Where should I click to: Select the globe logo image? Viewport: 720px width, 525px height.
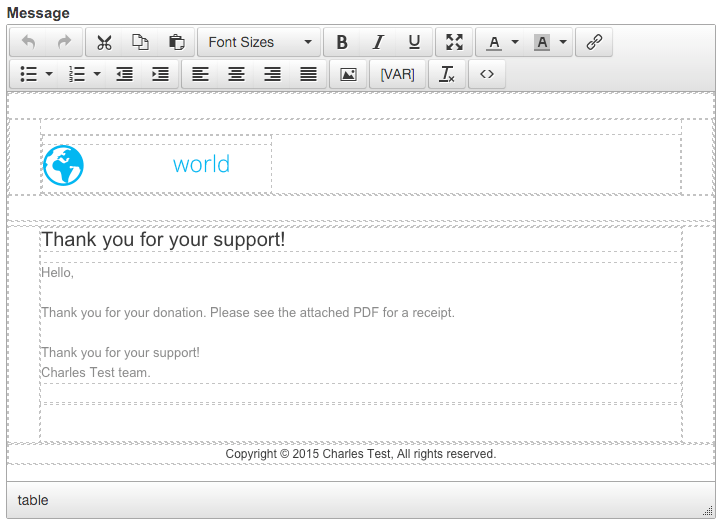[x=63, y=165]
